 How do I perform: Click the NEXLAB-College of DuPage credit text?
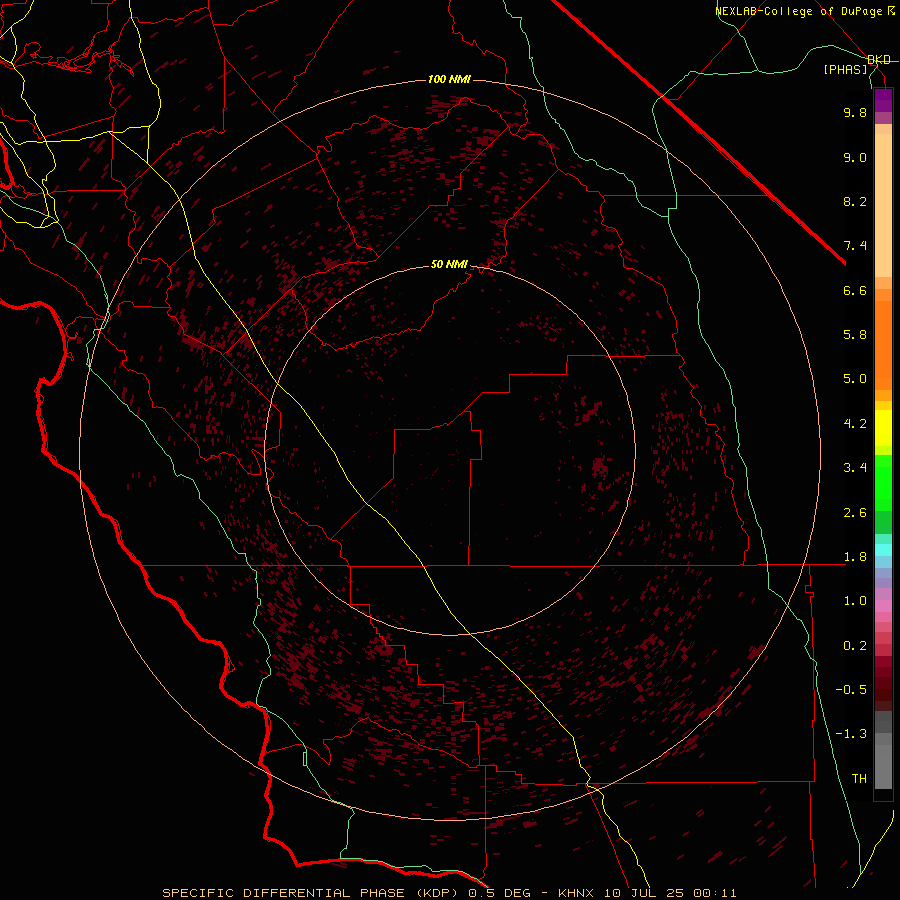(x=804, y=11)
